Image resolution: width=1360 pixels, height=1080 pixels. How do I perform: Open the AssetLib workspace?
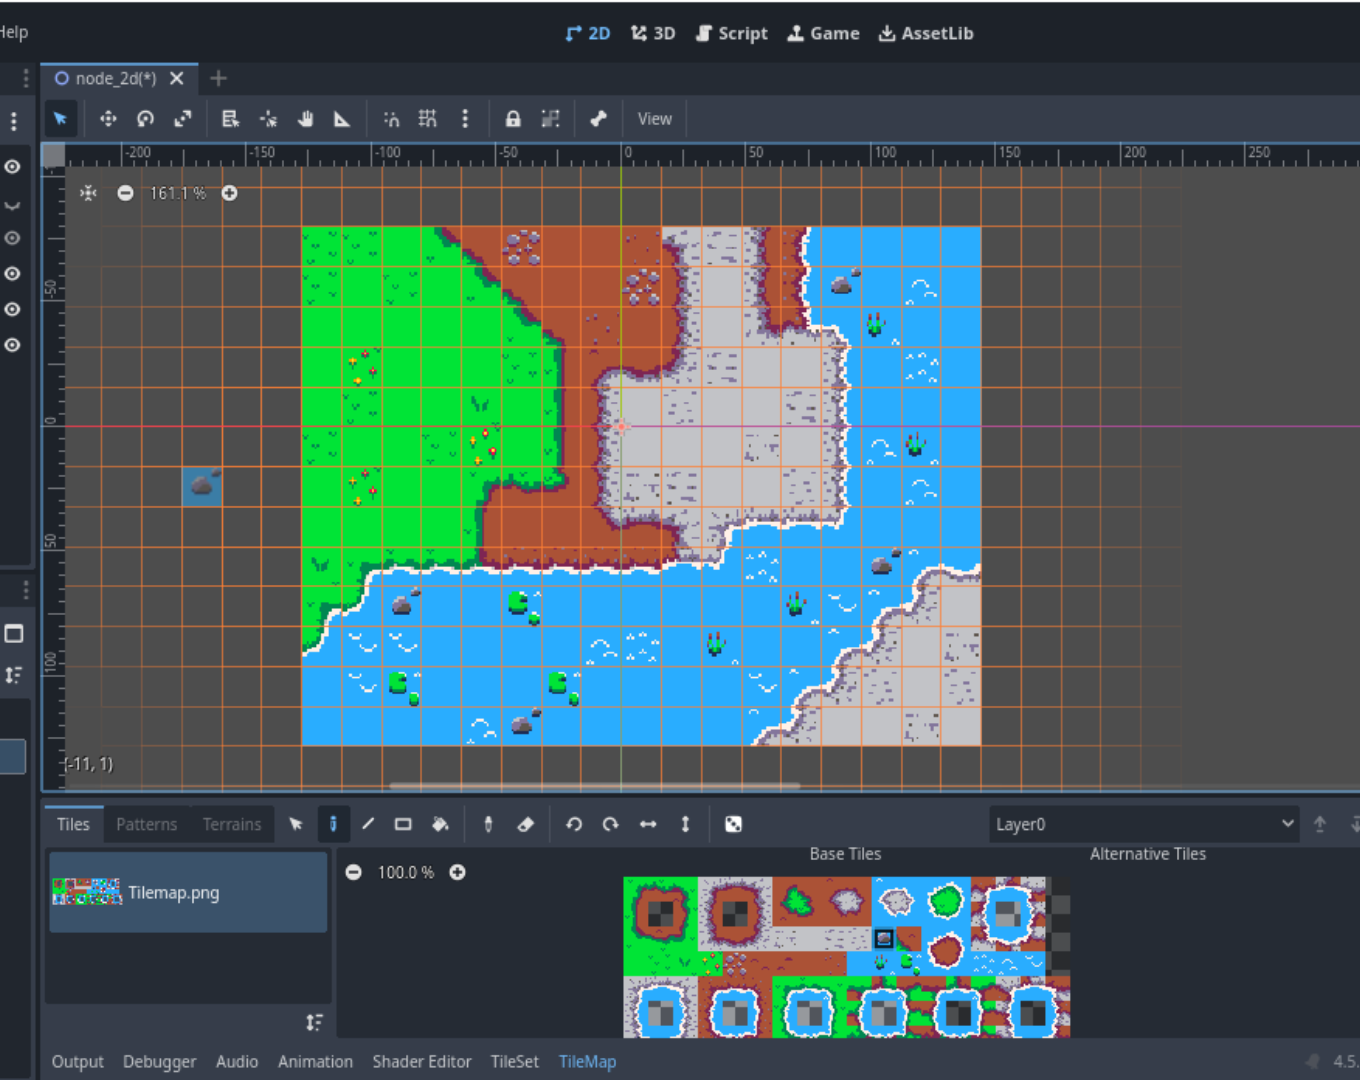pyautogui.click(x=926, y=33)
